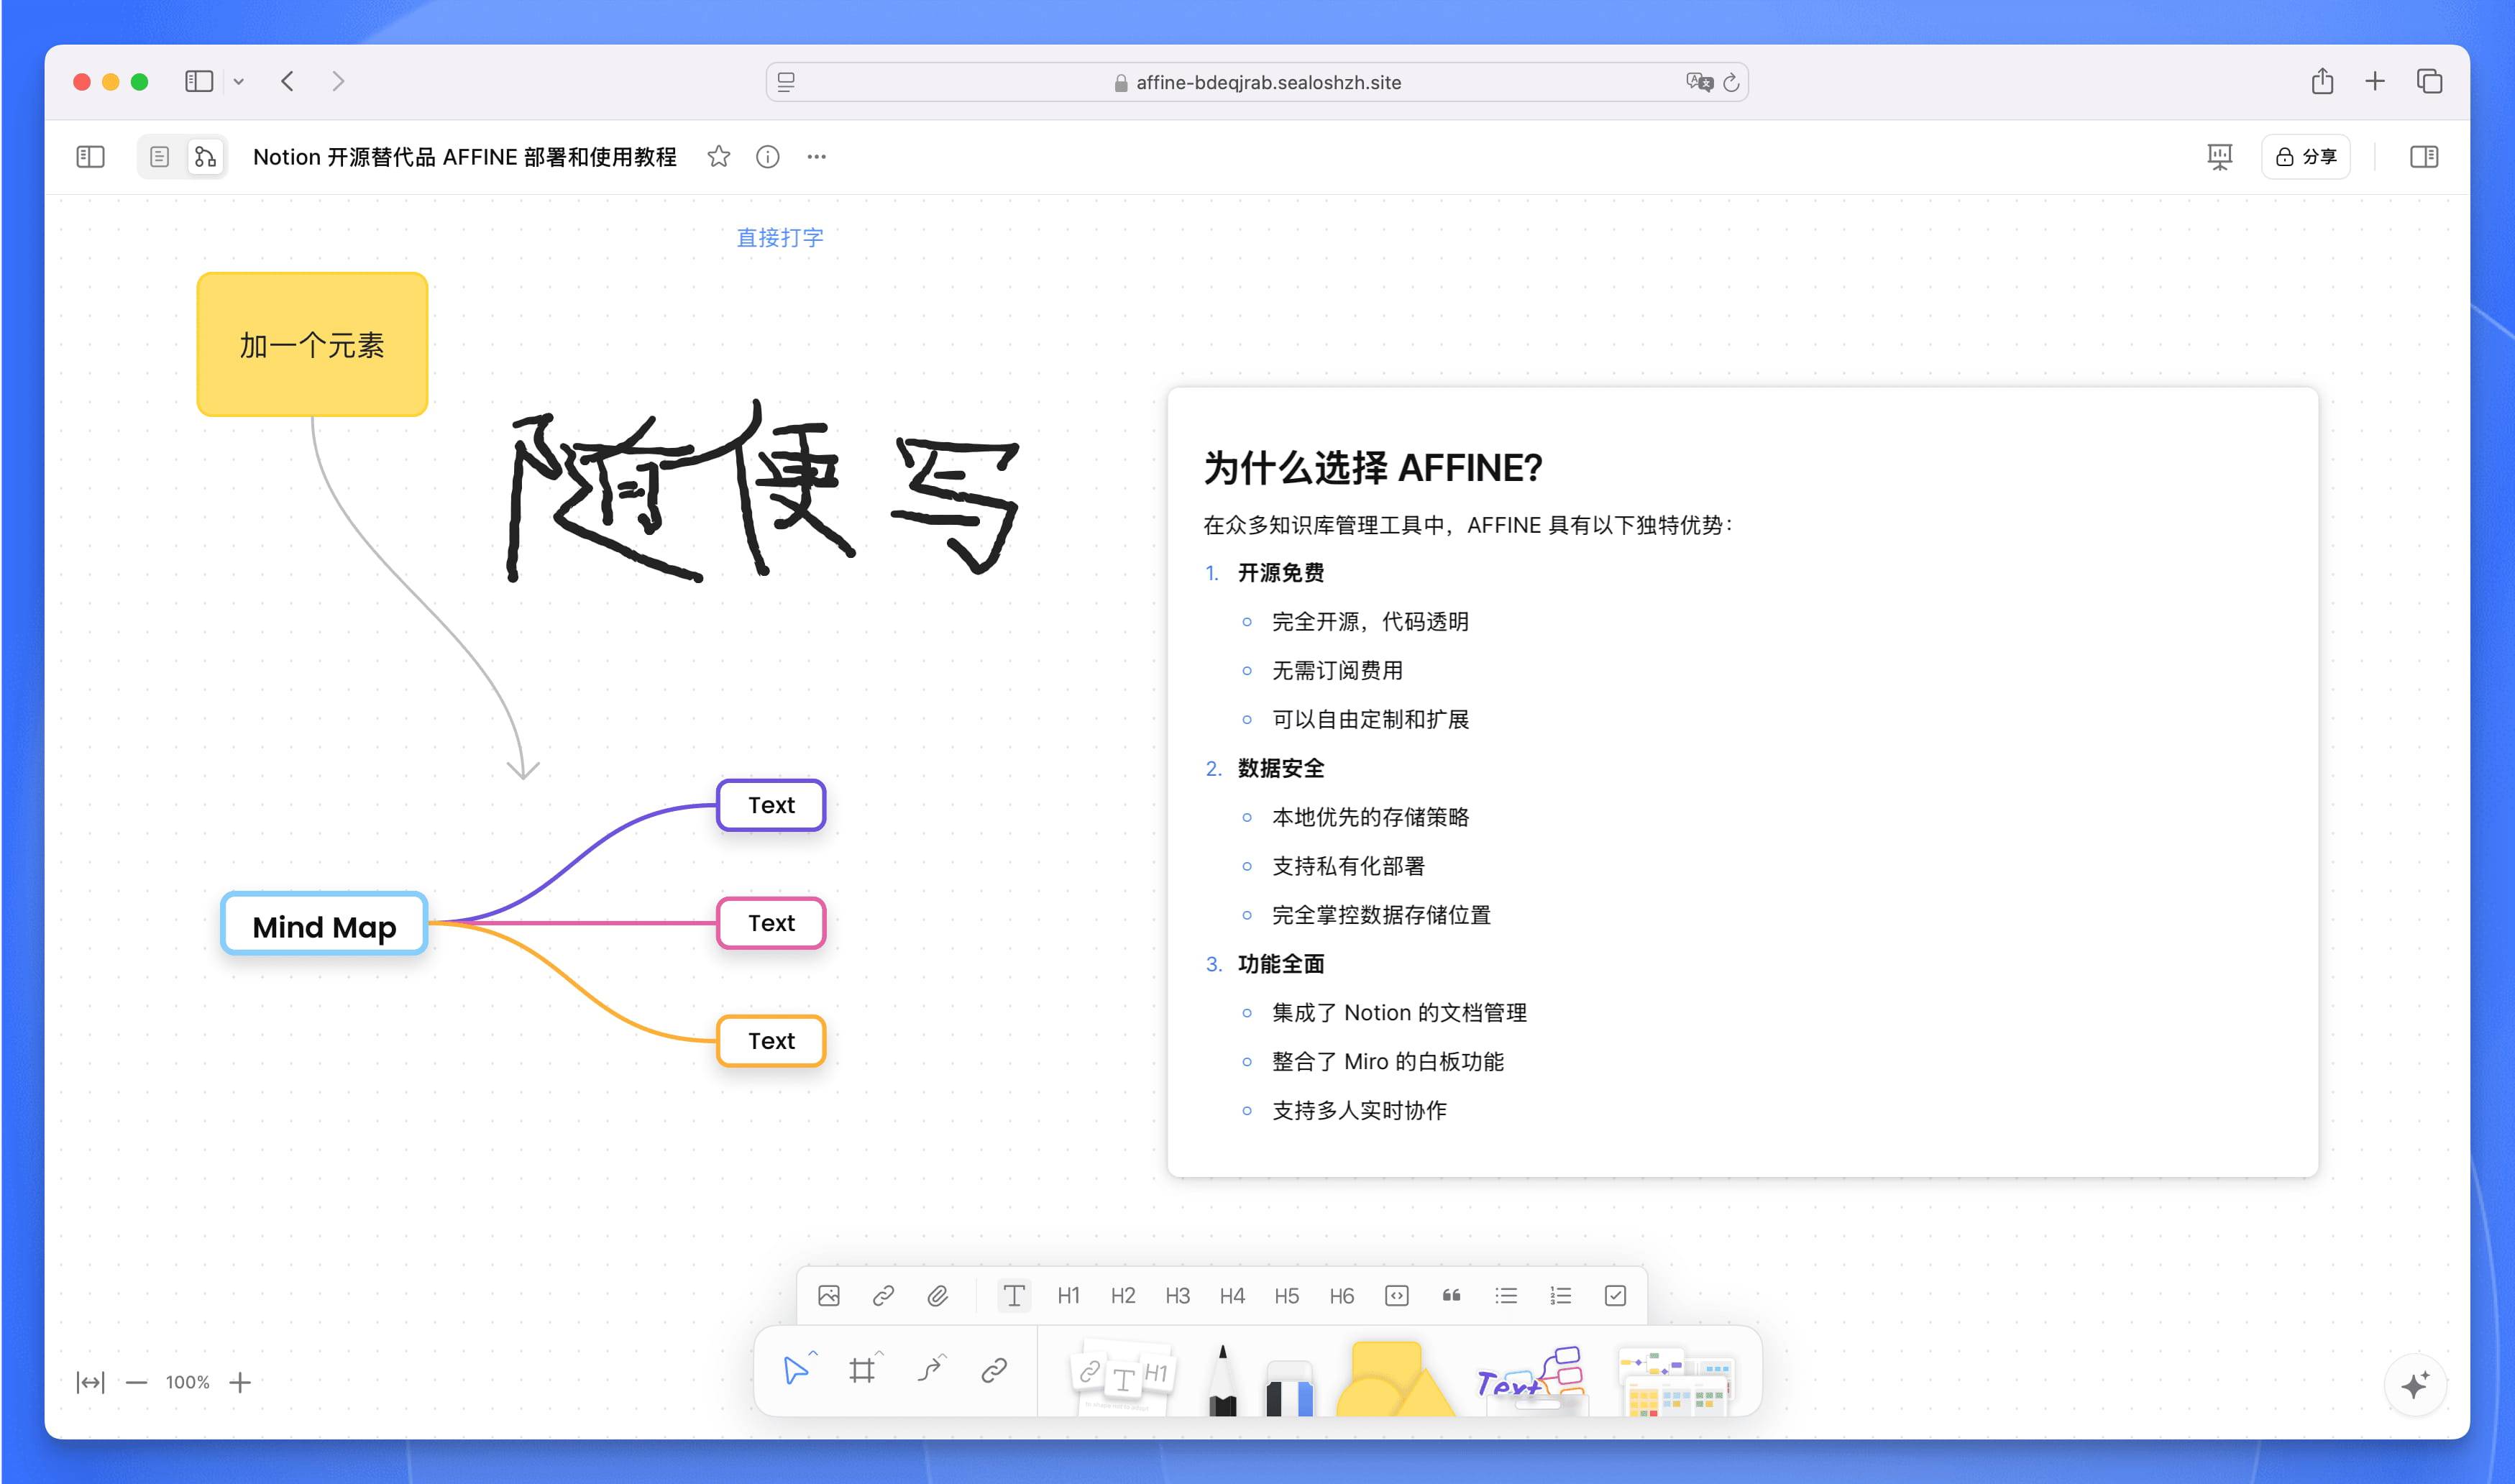The width and height of the screenshot is (2515, 1484).
Task: Open the AI sparkle assistant button
Action: pos(2415,1385)
